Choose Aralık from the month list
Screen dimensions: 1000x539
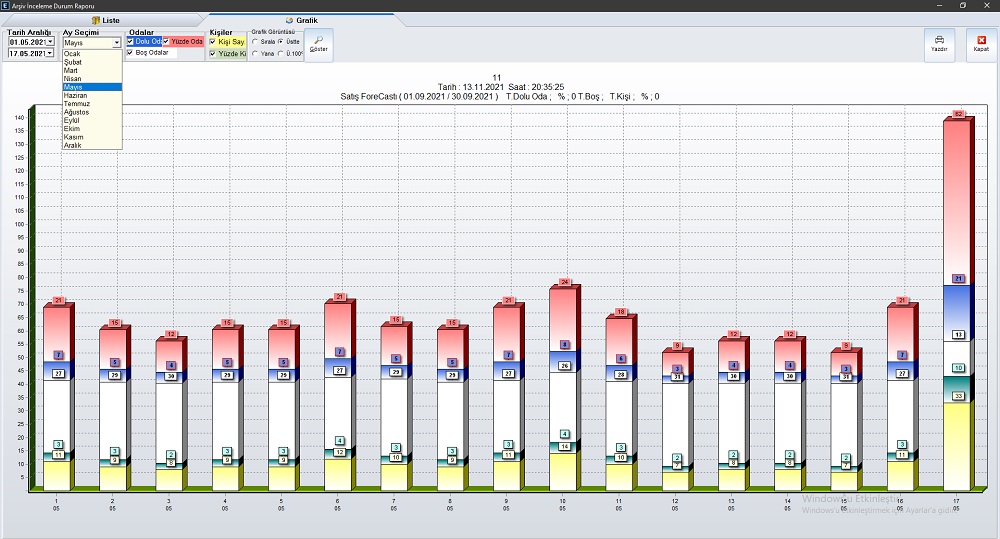[92, 145]
